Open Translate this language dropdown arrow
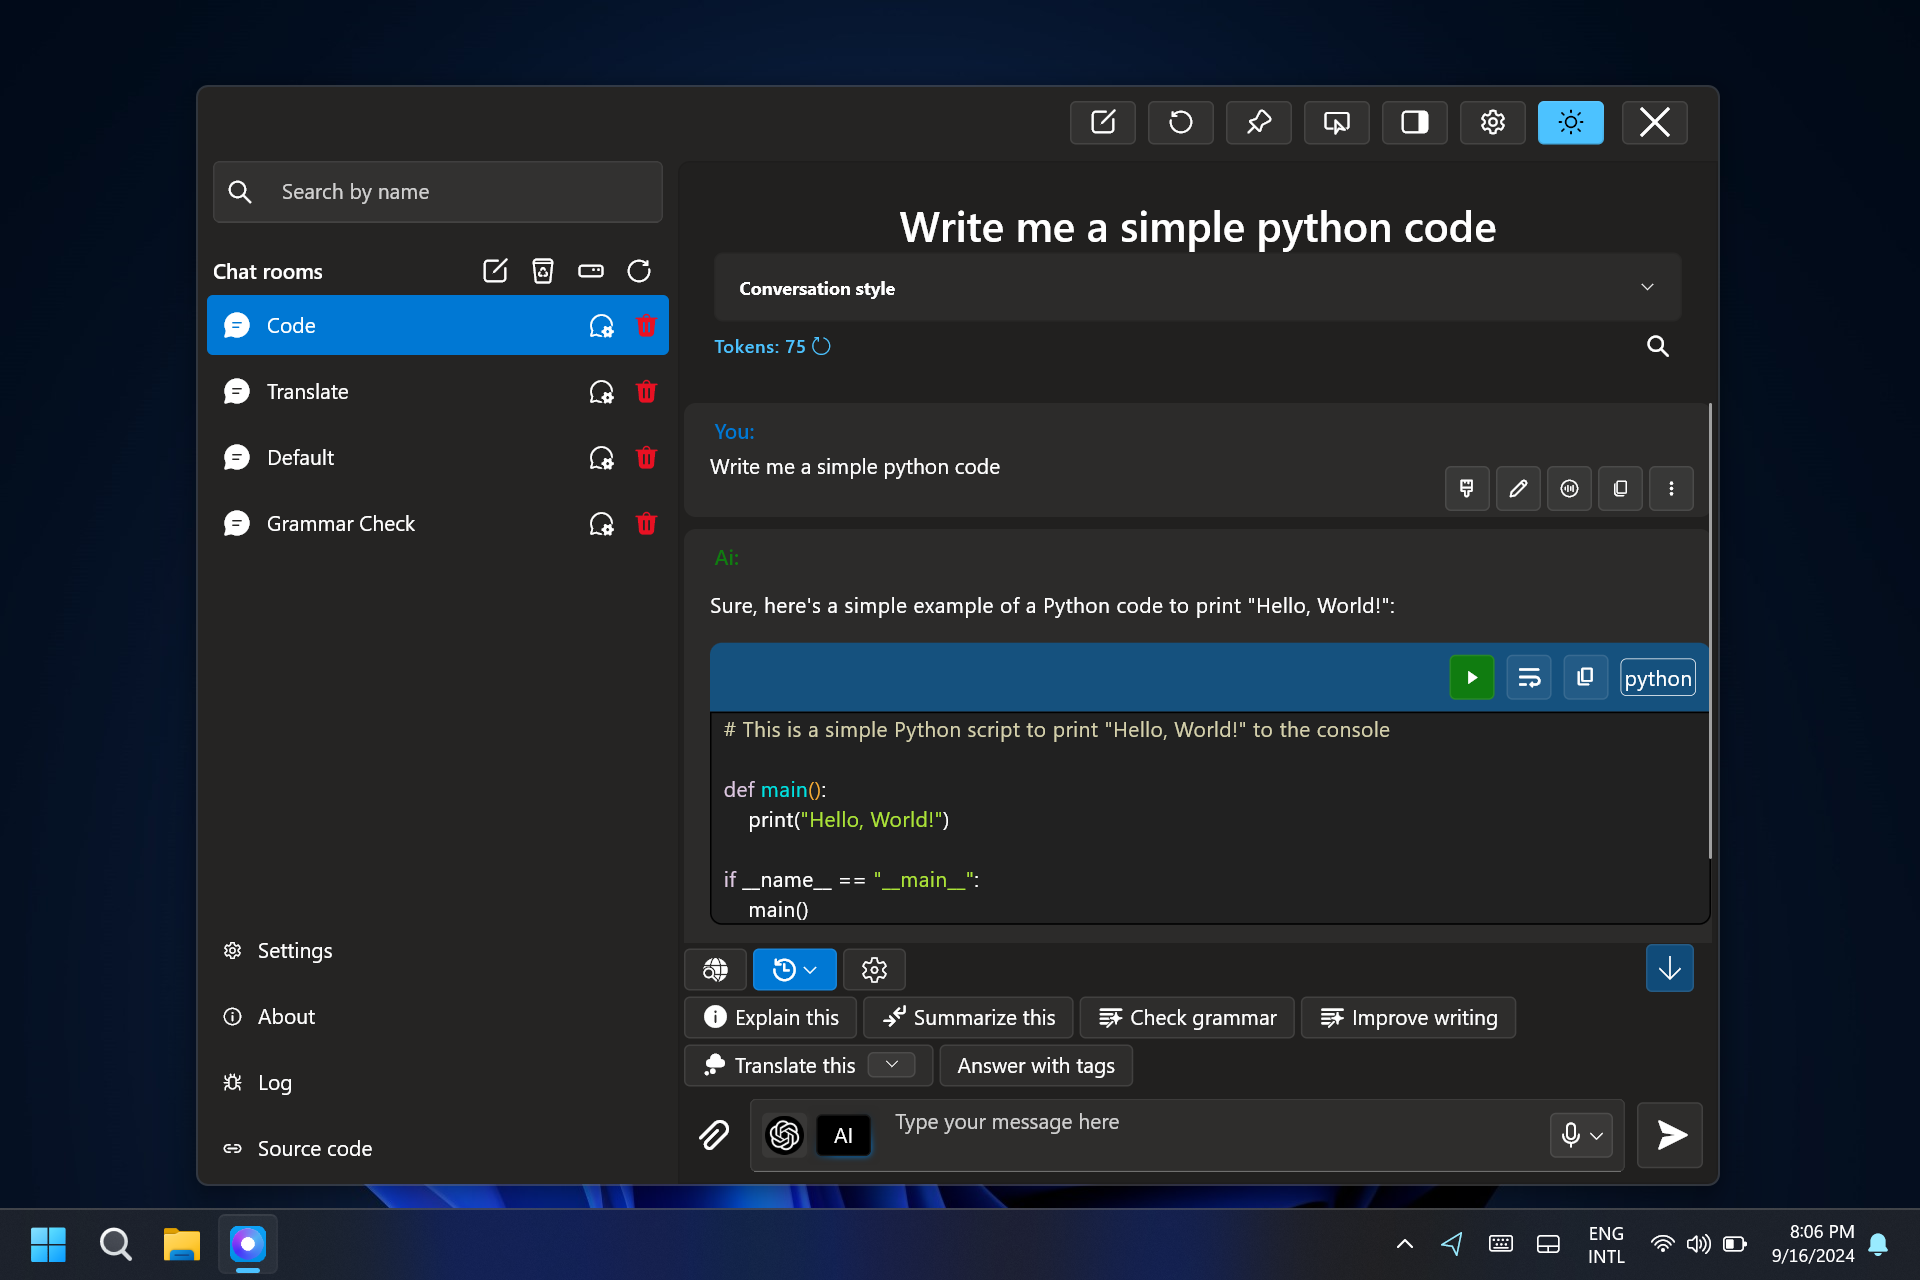Viewport: 1920px width, 1280px height. [891, 1065]
